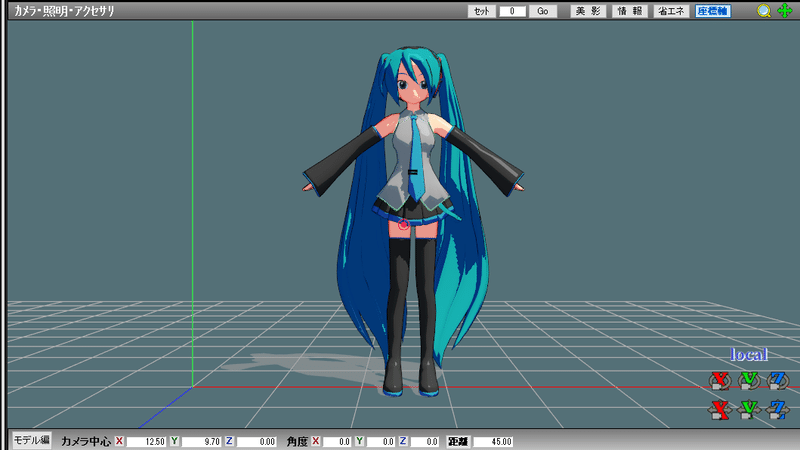The width and height of the screenshot is (800, 450).
Task: Click the 角度 angle X field
Action: point(337,441)
